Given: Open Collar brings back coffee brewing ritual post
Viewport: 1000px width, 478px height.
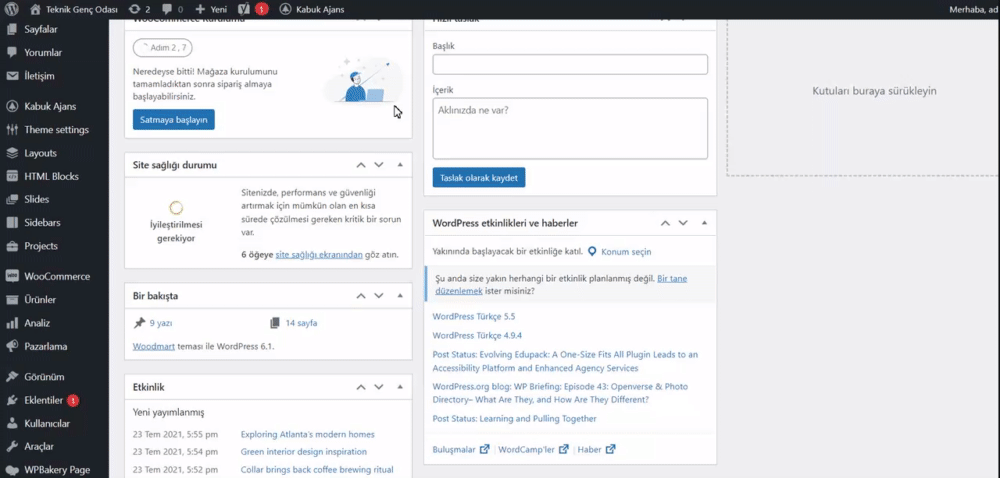Looking at the screenshot, I should 317,470.
